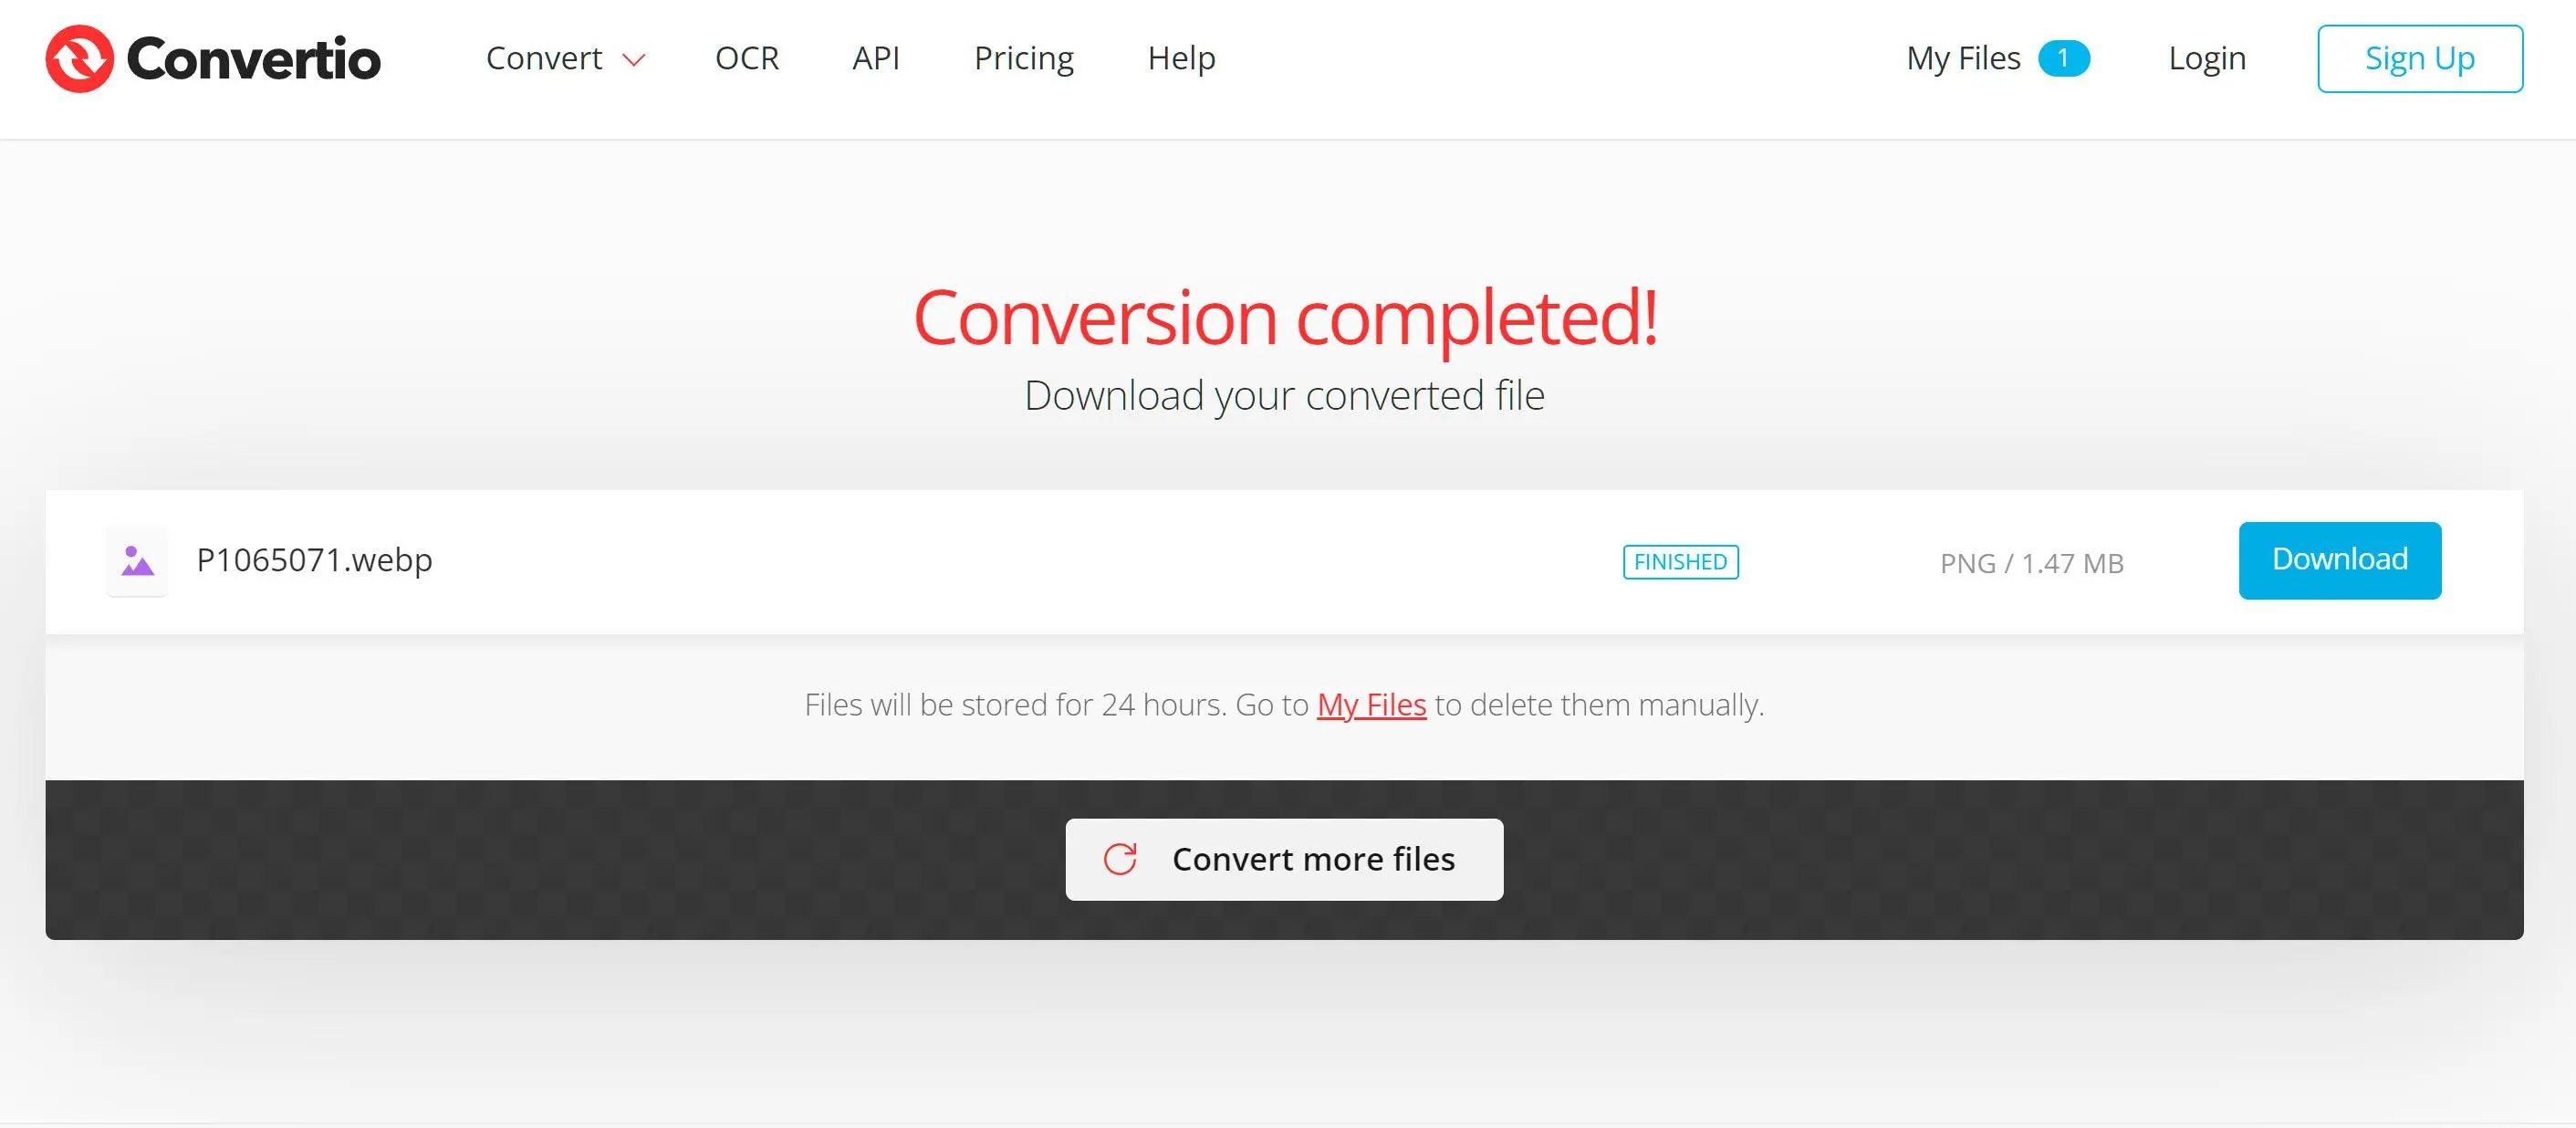Click the Sign Up button
The image size is (2576, 1128).
coord(2420,57)
